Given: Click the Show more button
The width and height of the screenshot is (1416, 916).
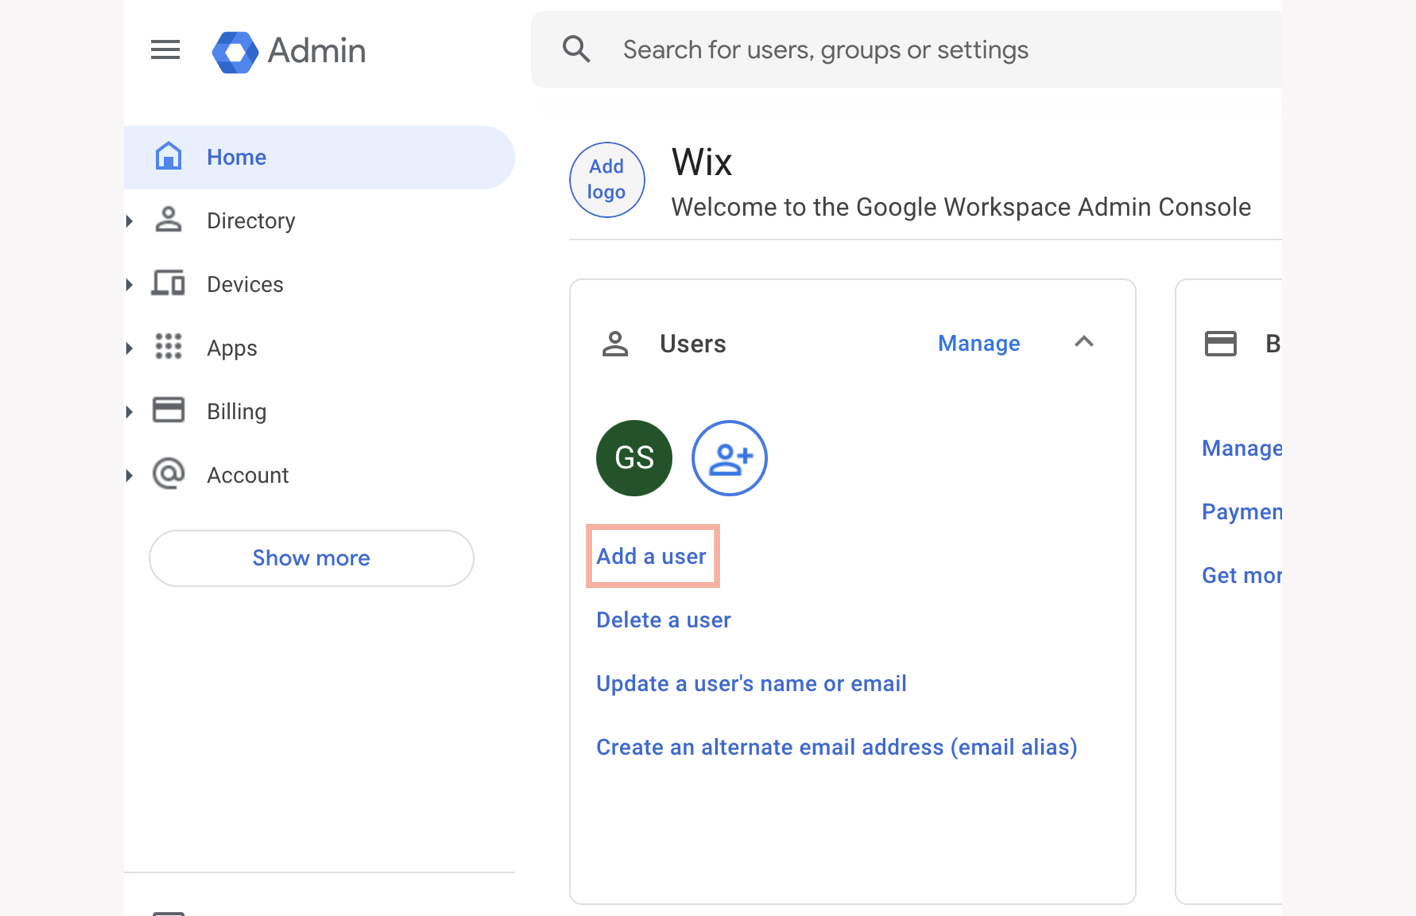Looking at the screenshot, I should click(x=311, y=558).
